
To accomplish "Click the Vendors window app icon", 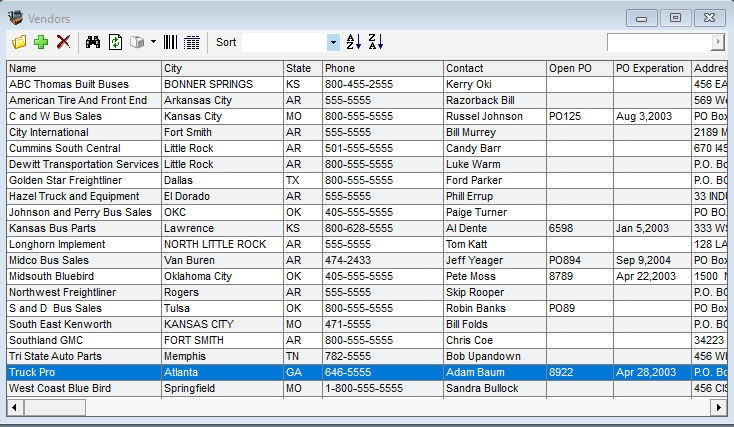I will pos(15,18).
